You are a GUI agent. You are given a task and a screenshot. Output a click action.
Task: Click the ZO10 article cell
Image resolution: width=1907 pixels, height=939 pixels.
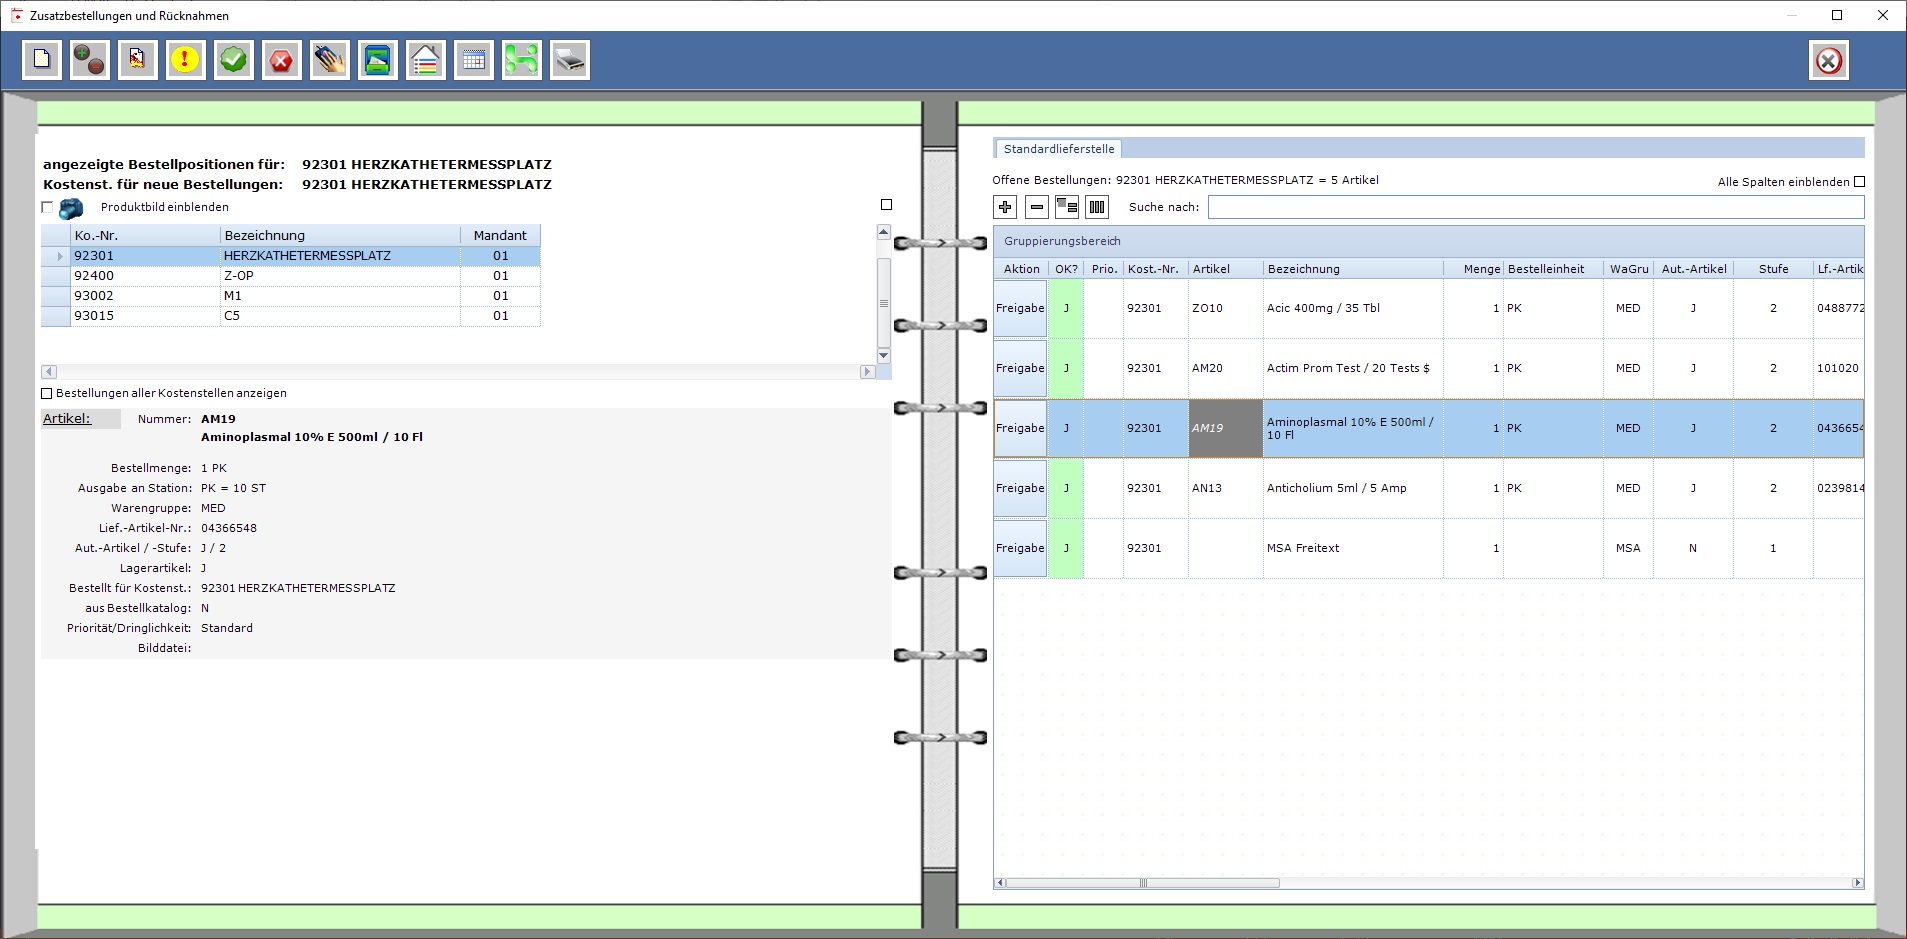[1226, 308]
